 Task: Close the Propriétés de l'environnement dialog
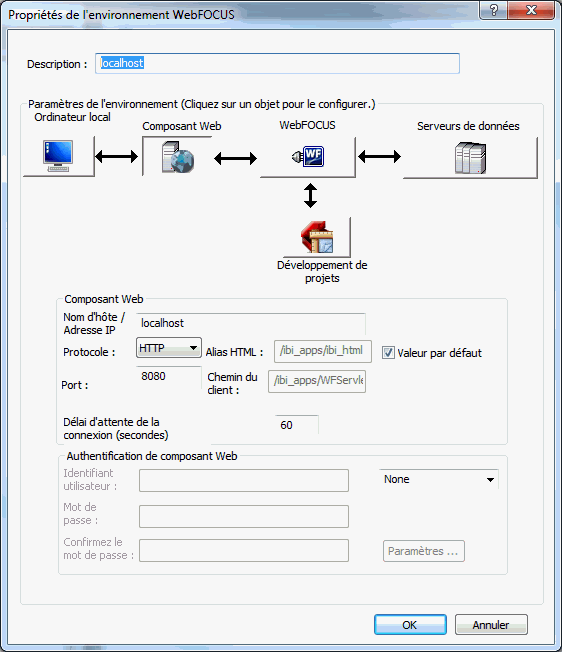click(531, 10)
